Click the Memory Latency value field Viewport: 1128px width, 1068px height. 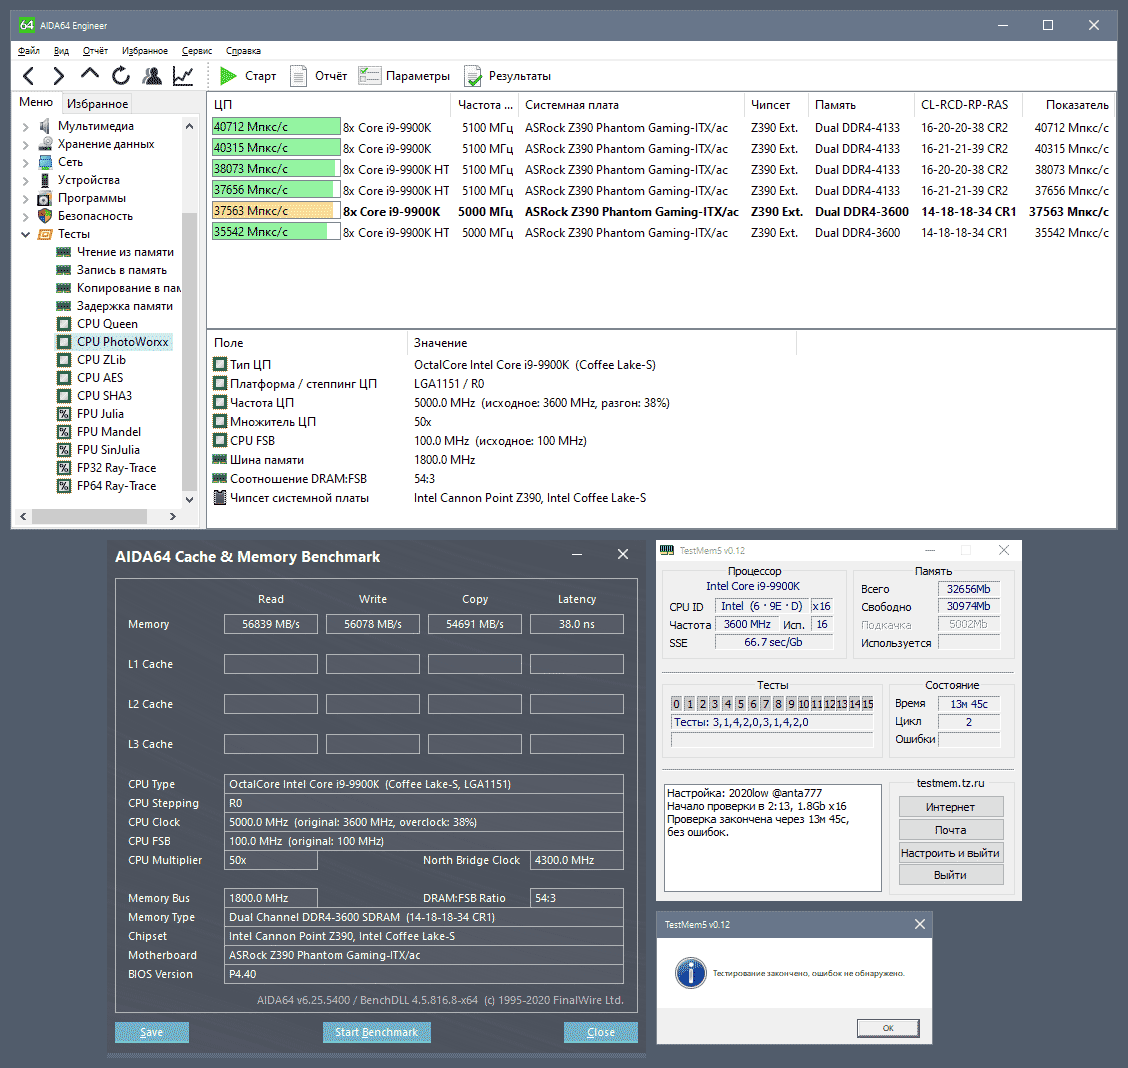pyautogui.click(x=577, y=624)
